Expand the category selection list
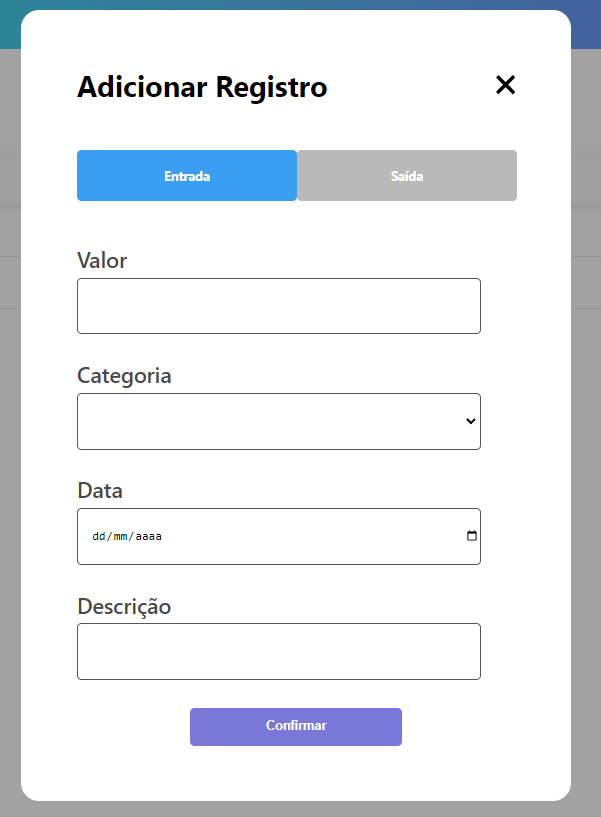The image size is (601, 817). [x=278, y=421]
